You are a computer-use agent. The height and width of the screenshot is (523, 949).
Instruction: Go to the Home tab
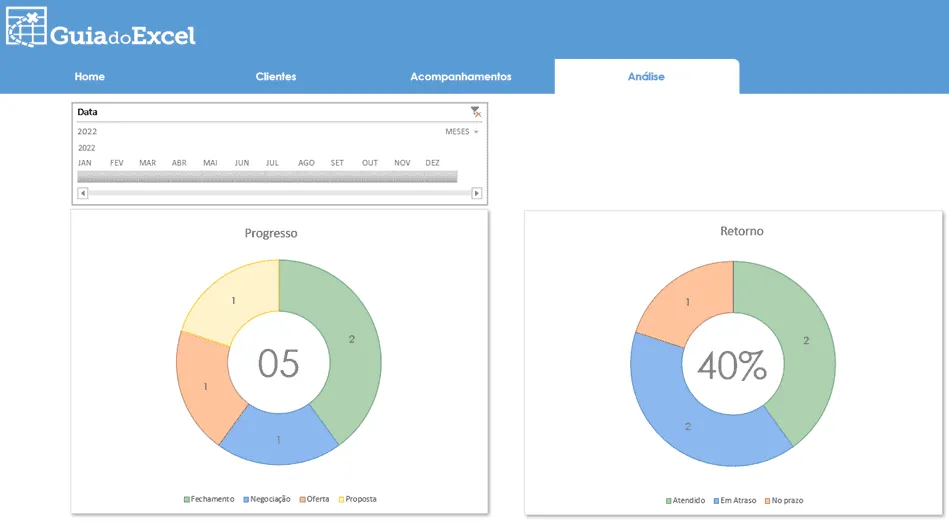[x=90, y=77]
